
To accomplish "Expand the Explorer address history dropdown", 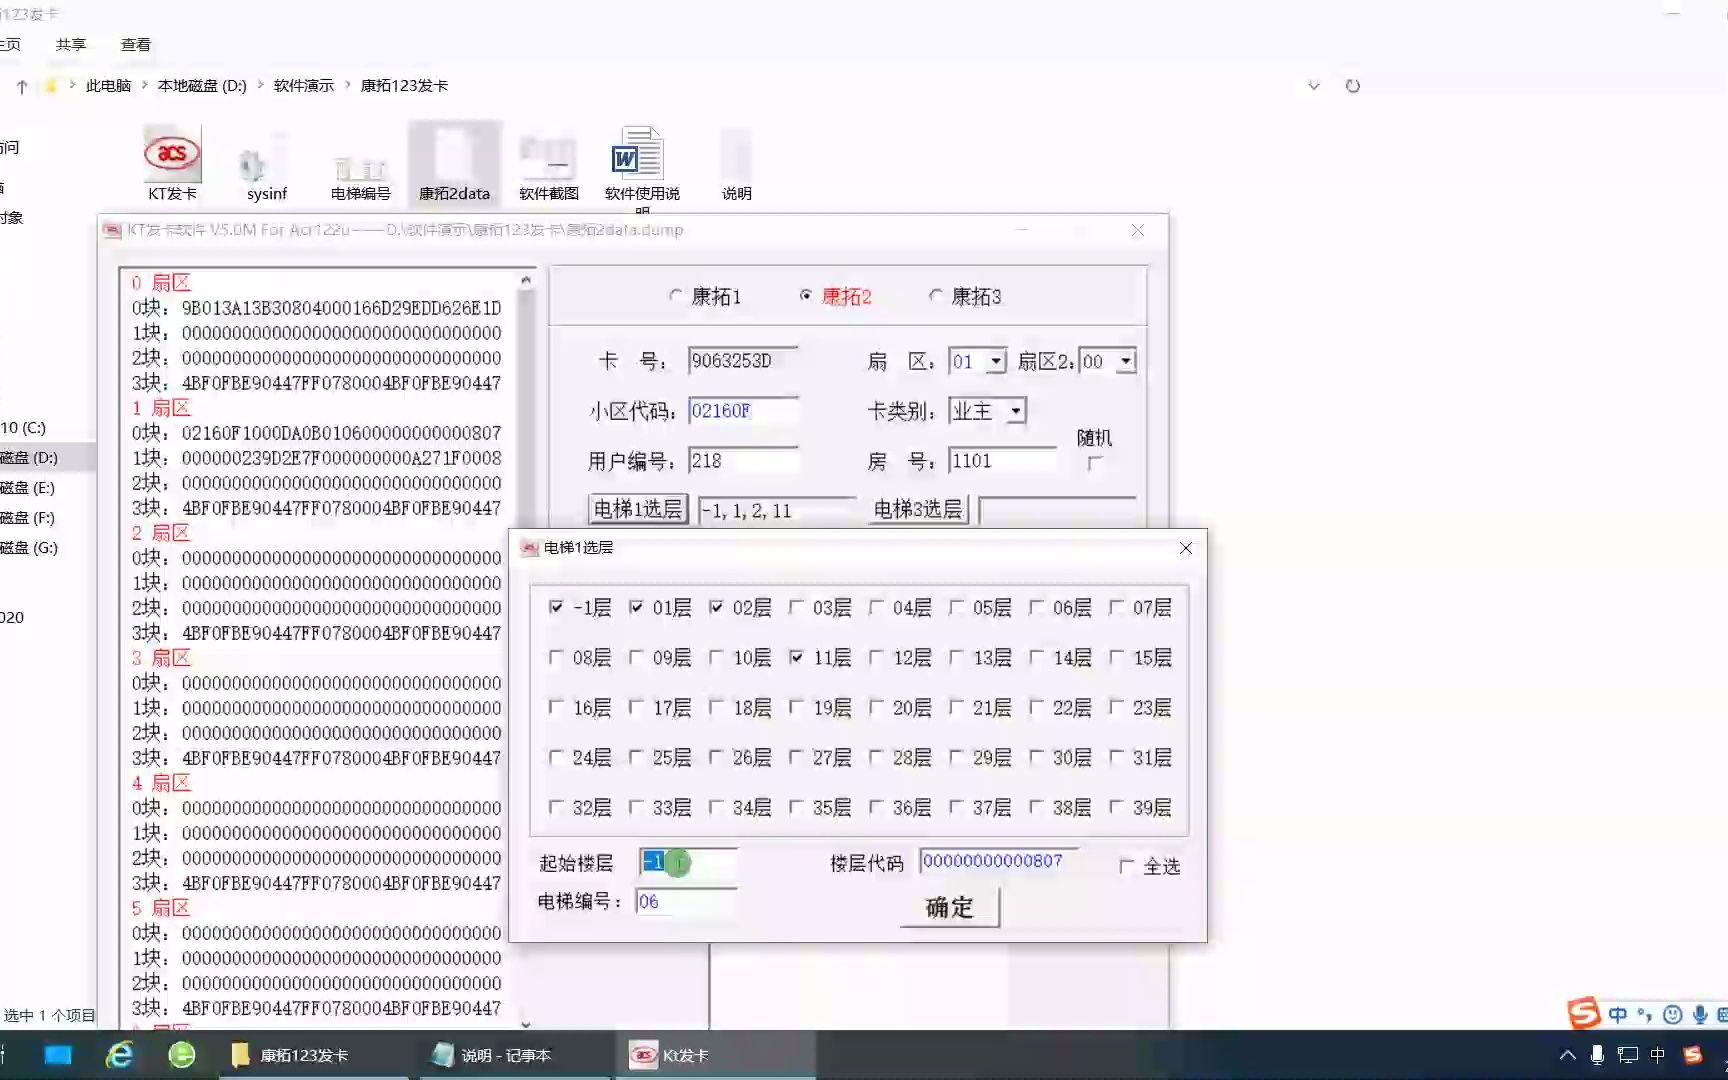I will pyautogui.click(x=1313, y=86).
